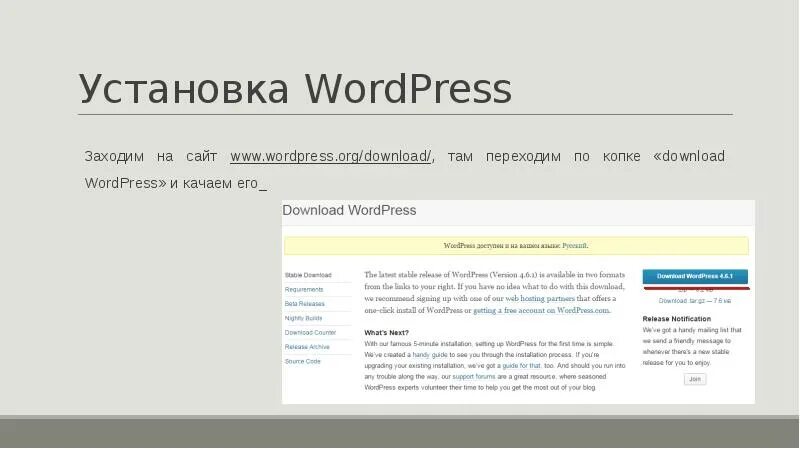Click the Download WordPress page heading
800x449 pixels.
pos(349,210)
